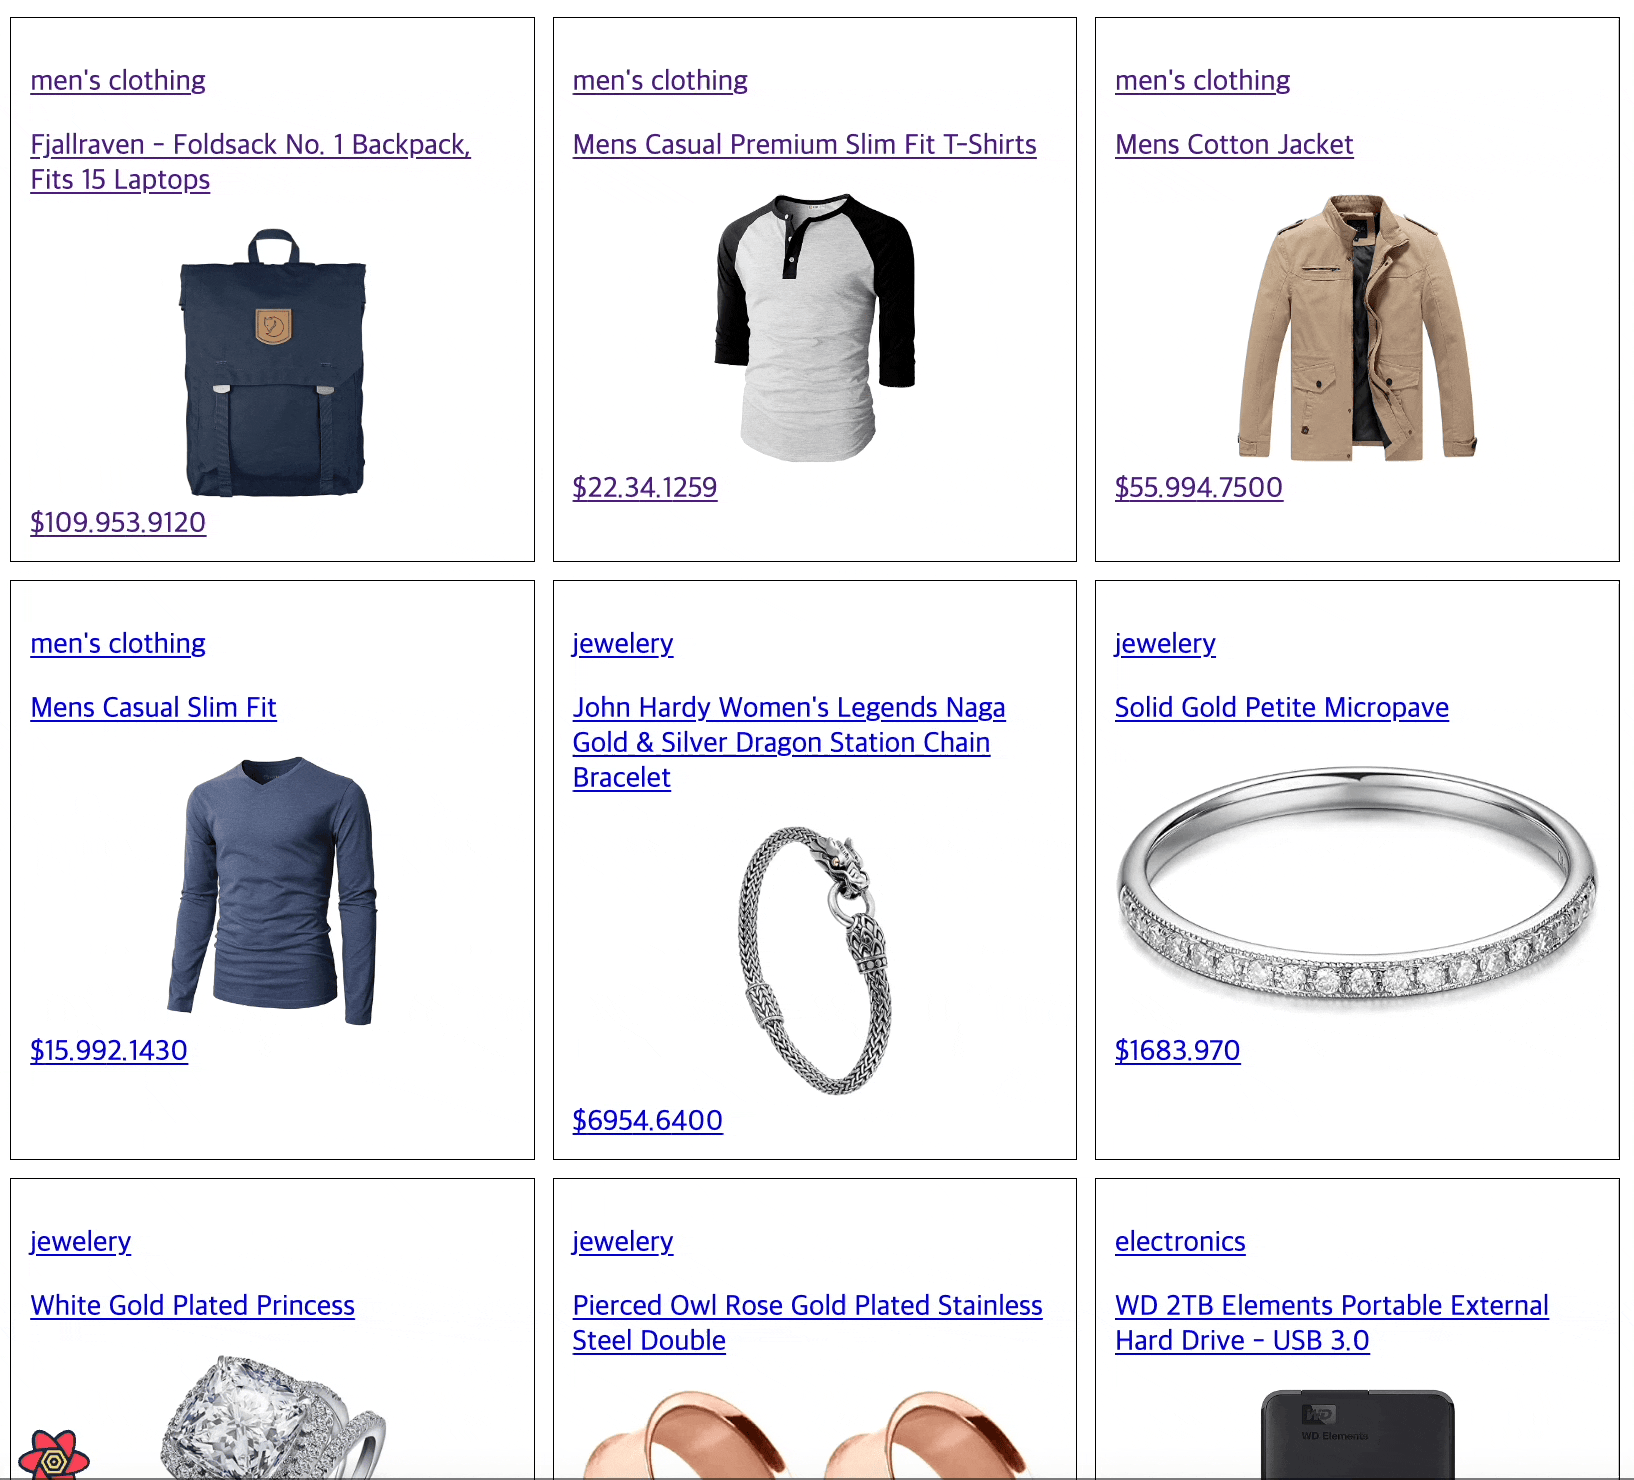Open the React Query devtools flower icon
1634x1480 pixels.
(54, 1455)
